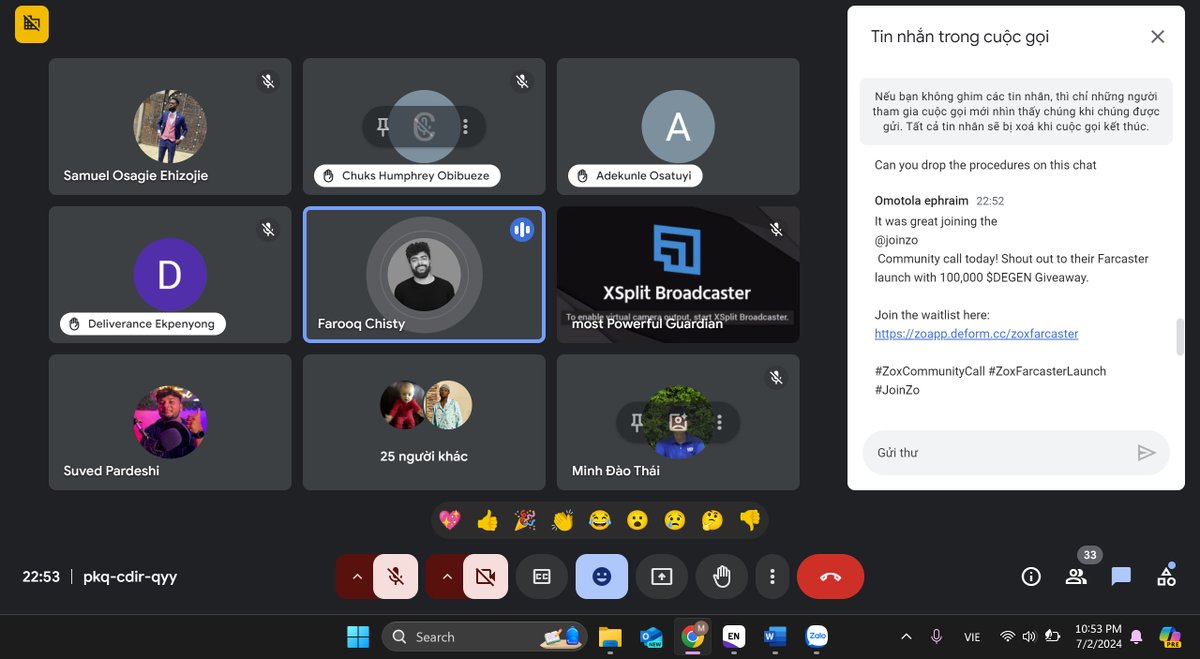Show the participants list with 33 badge

pos(1077,575)
